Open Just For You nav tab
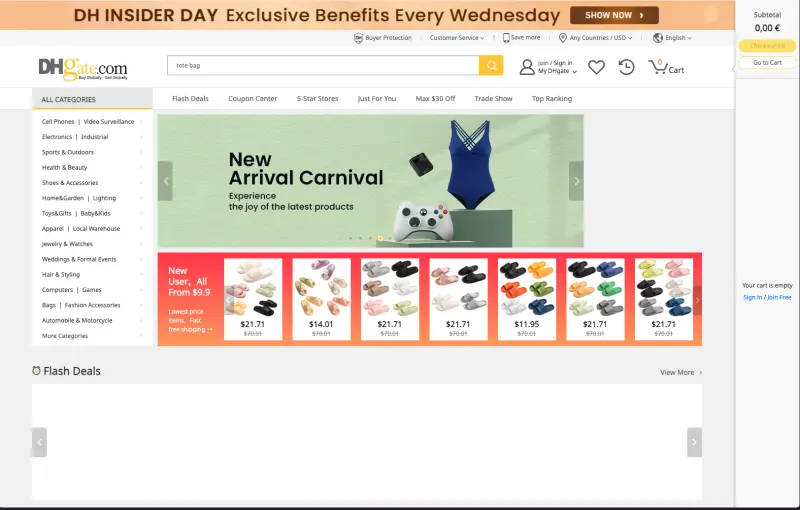The width and height of the screenshot is (800, 510). coord(377,98)
